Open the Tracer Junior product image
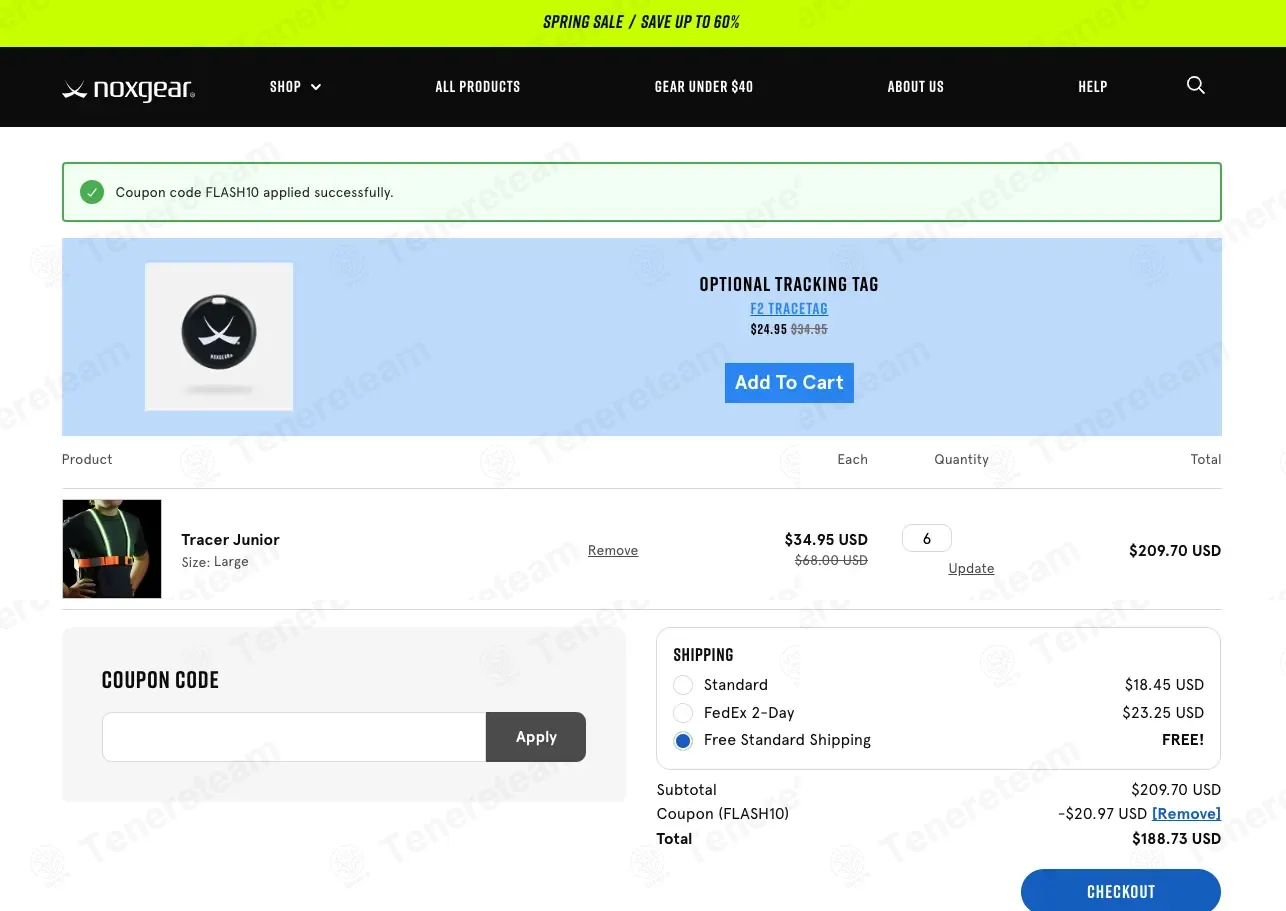 (x=112, y=549)
